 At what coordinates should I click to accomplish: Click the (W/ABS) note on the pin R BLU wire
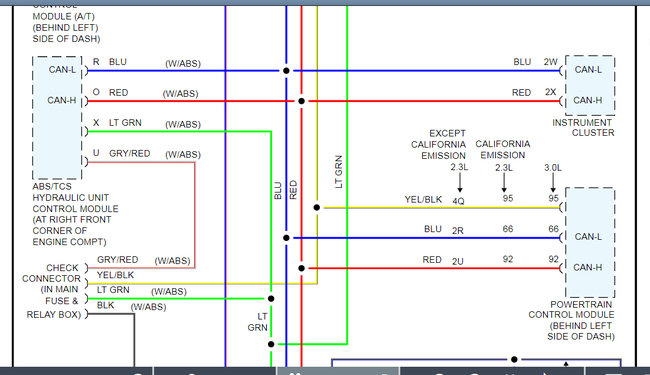click(183, 63)
